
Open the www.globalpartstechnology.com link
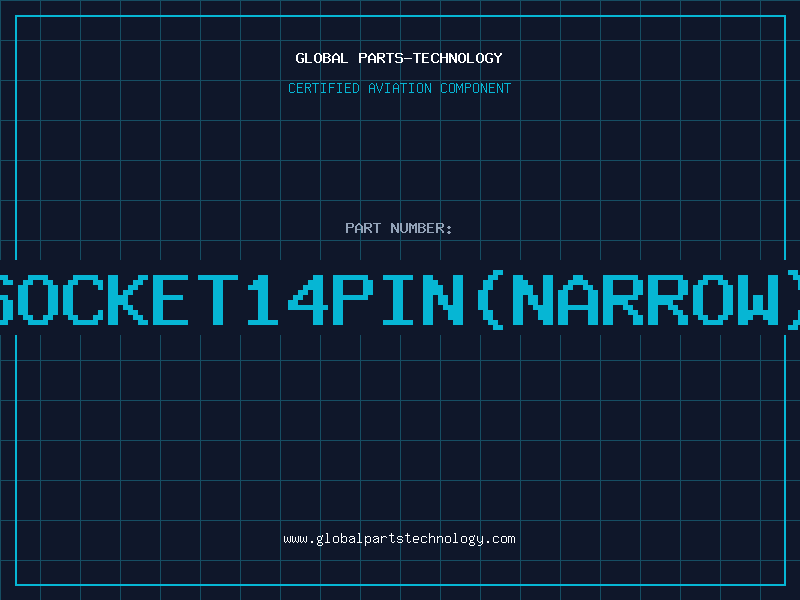399,539
